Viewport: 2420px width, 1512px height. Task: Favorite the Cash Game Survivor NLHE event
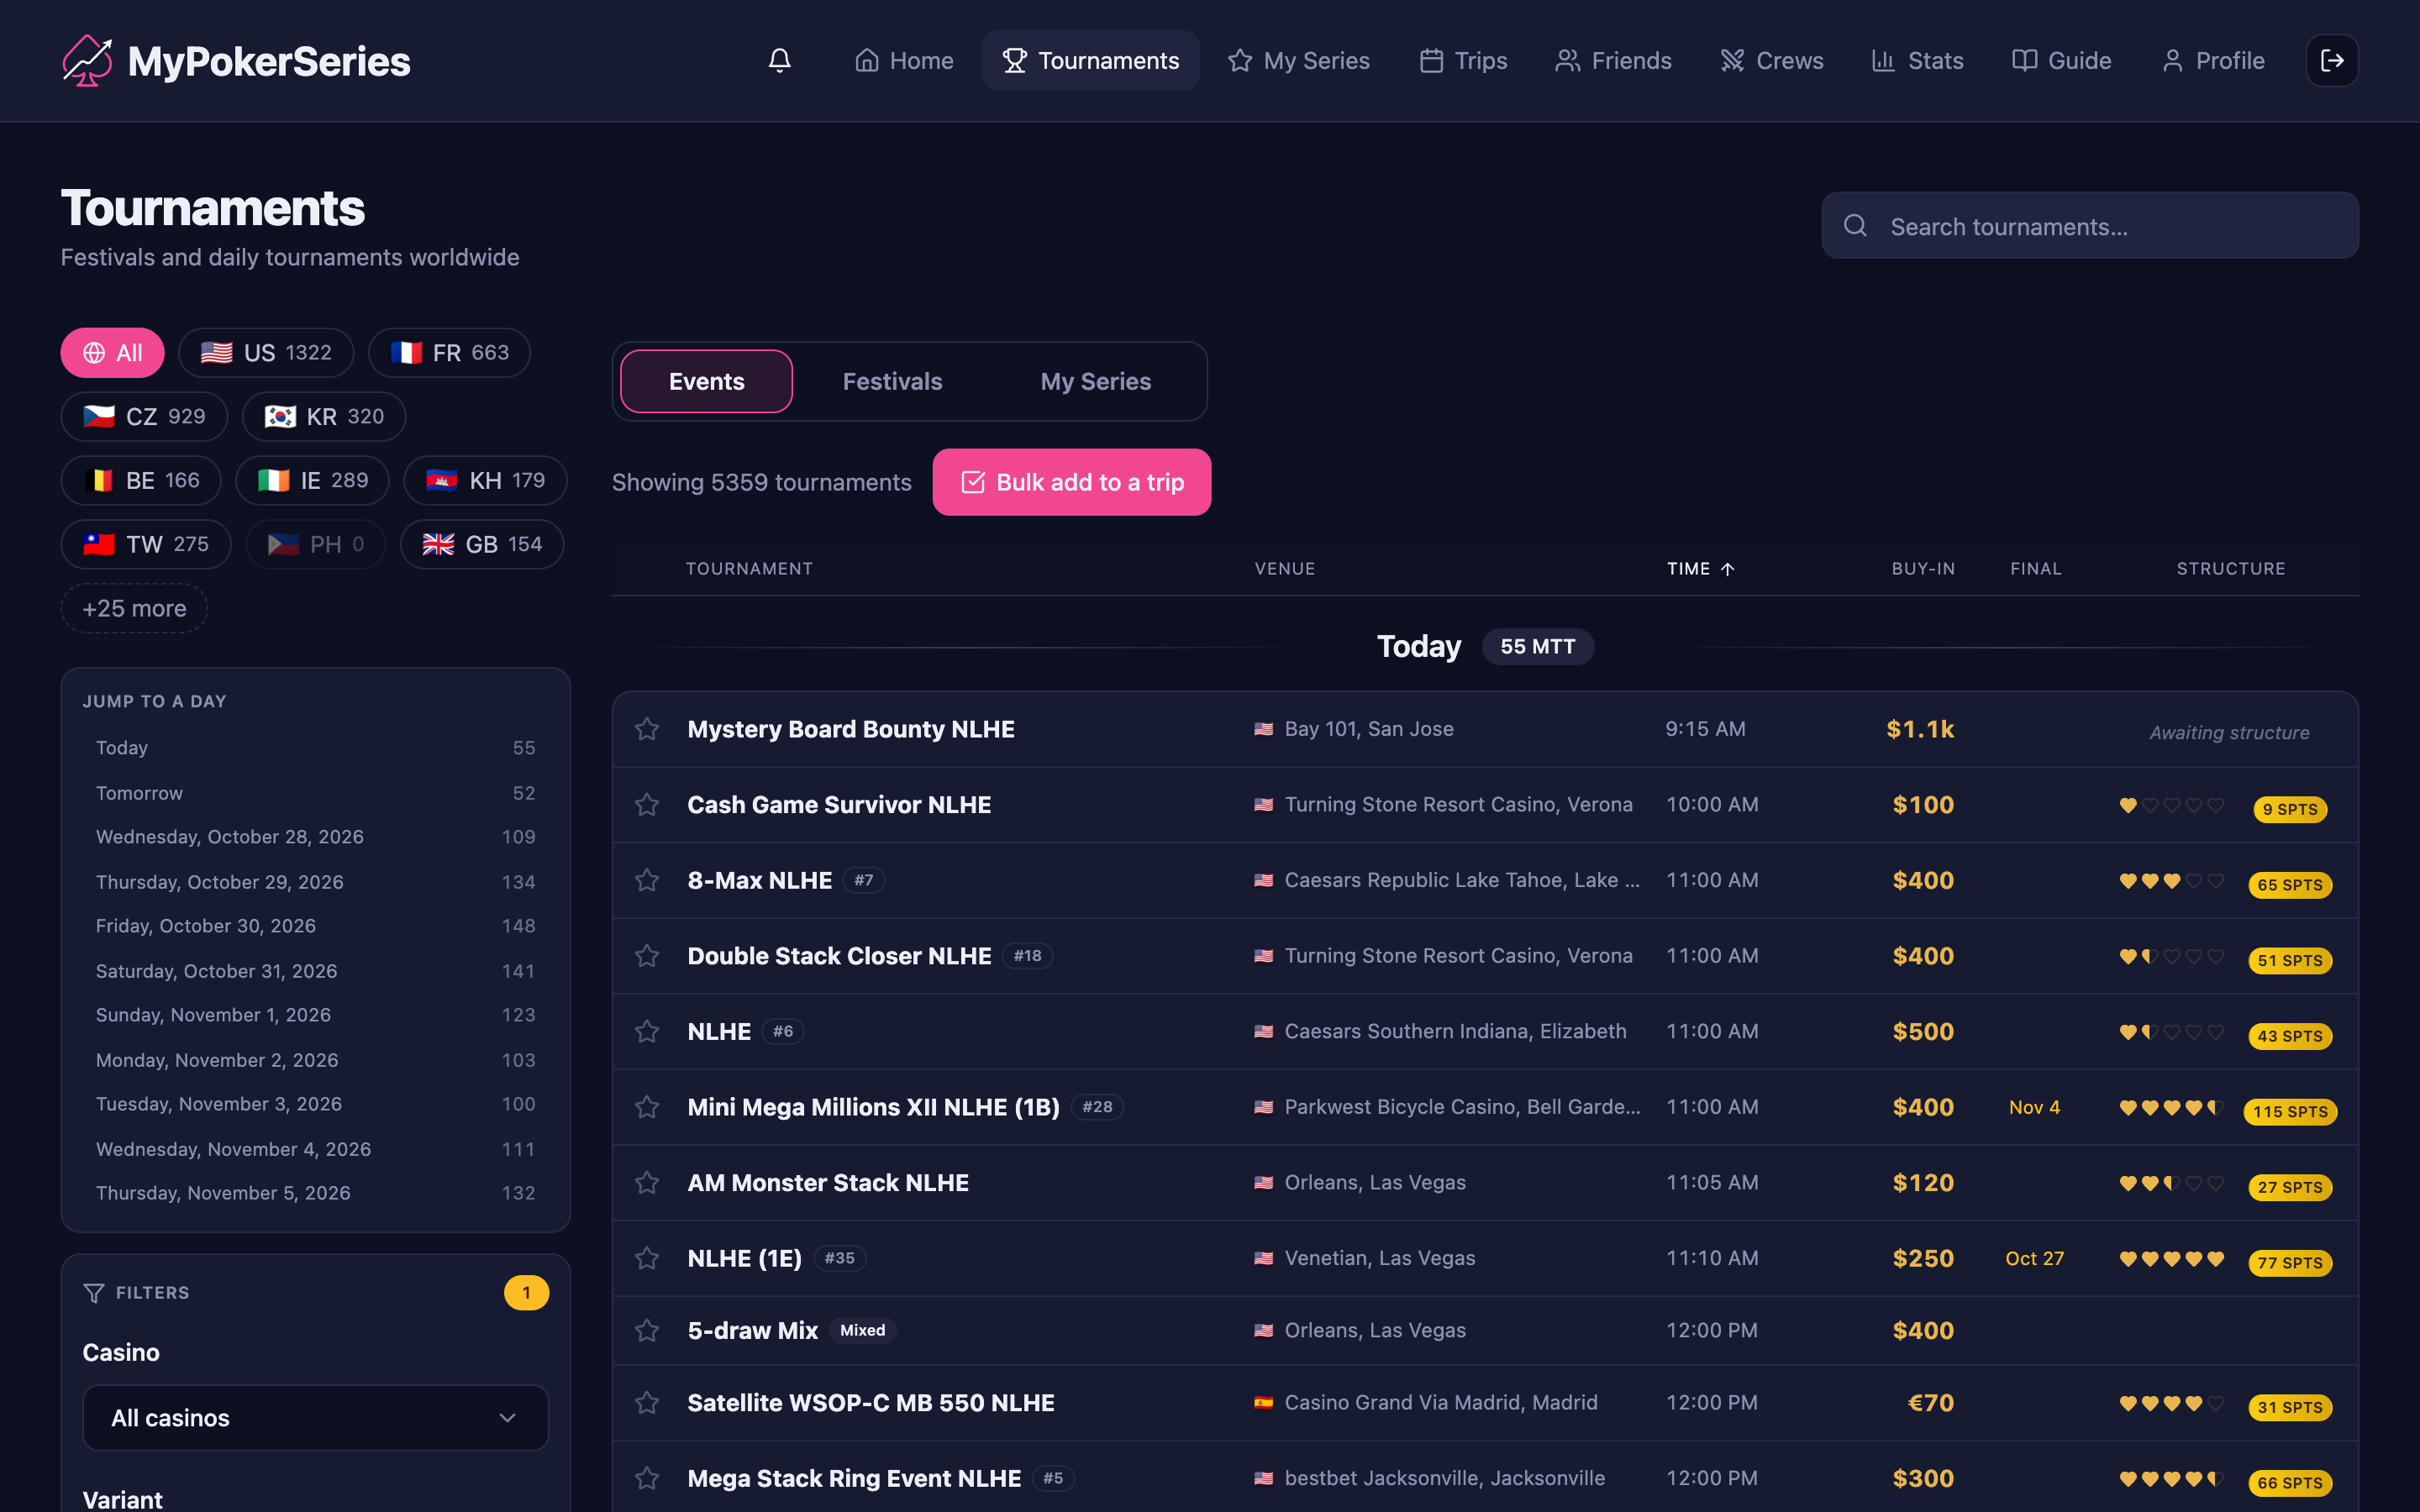coord(647,805)
